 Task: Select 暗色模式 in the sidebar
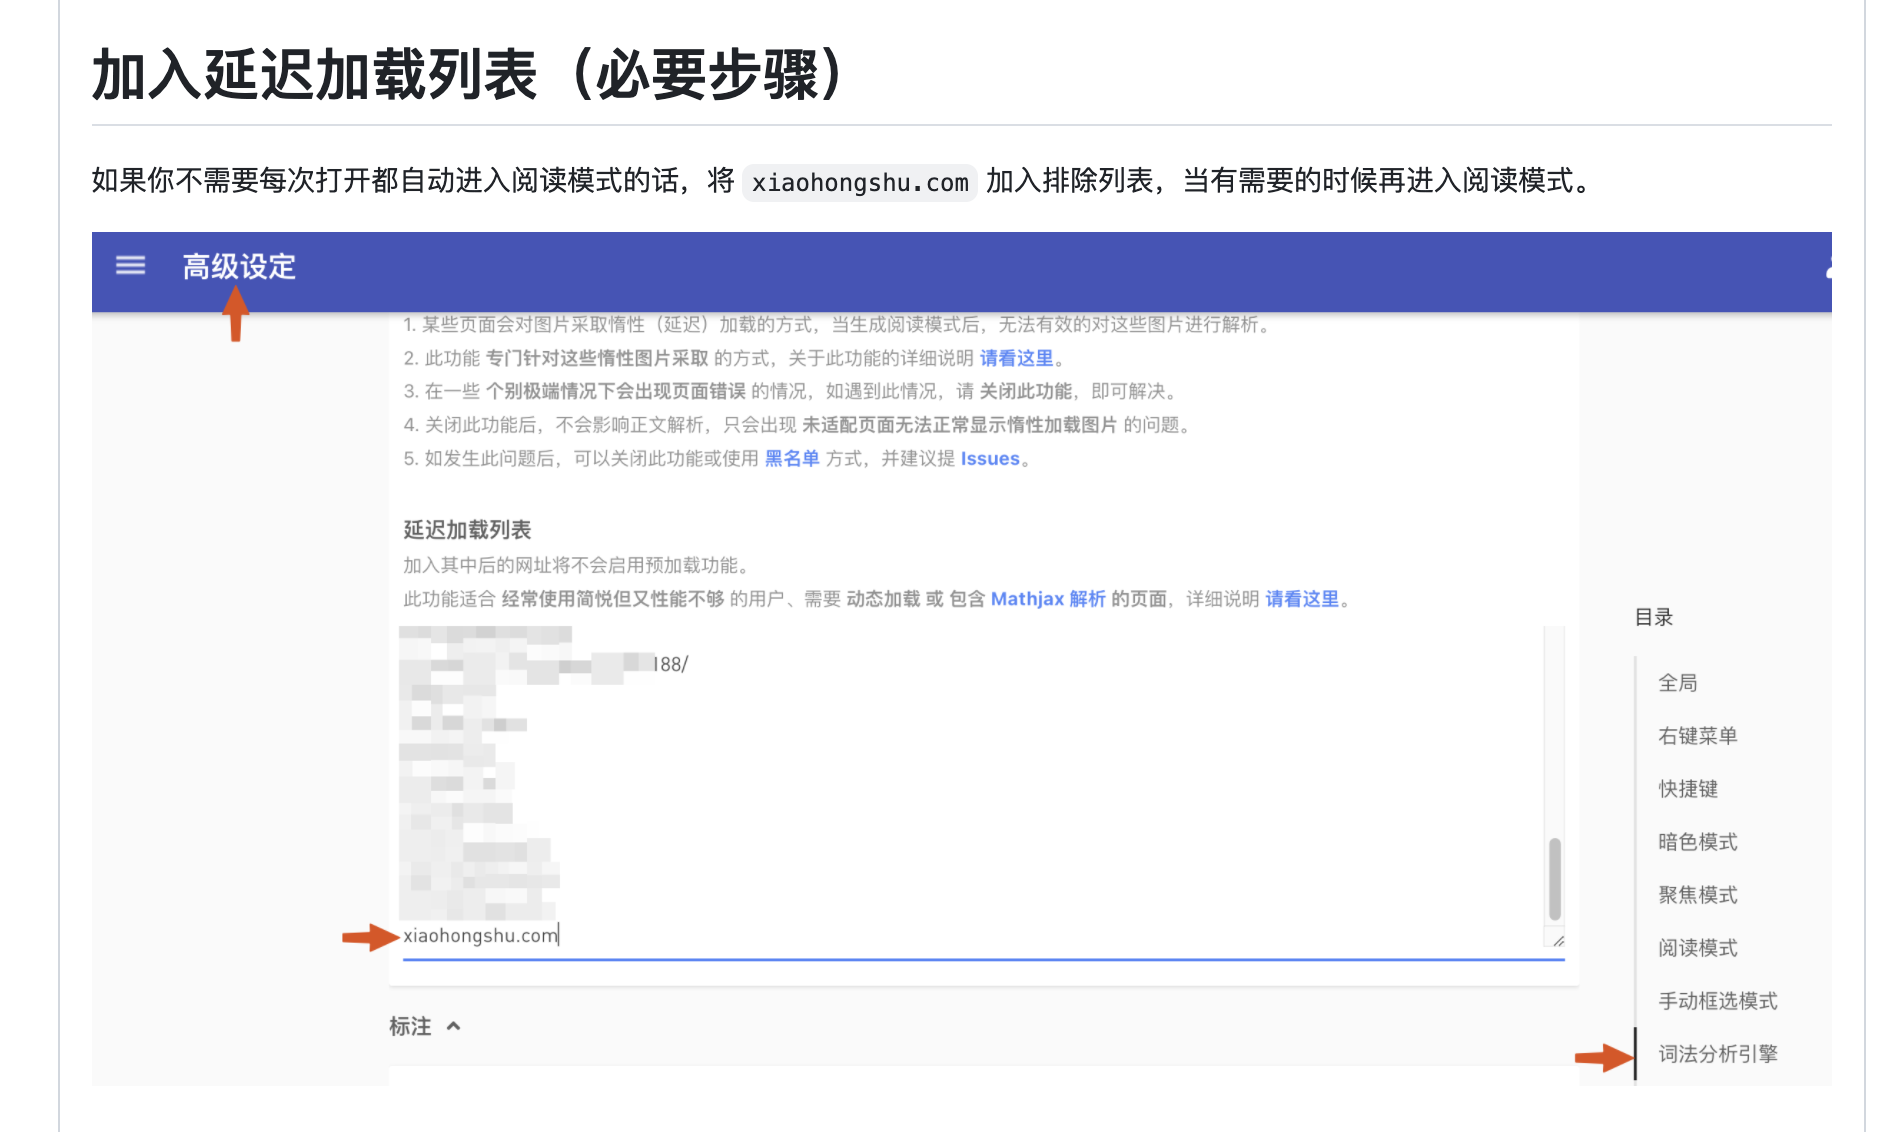1696,841
